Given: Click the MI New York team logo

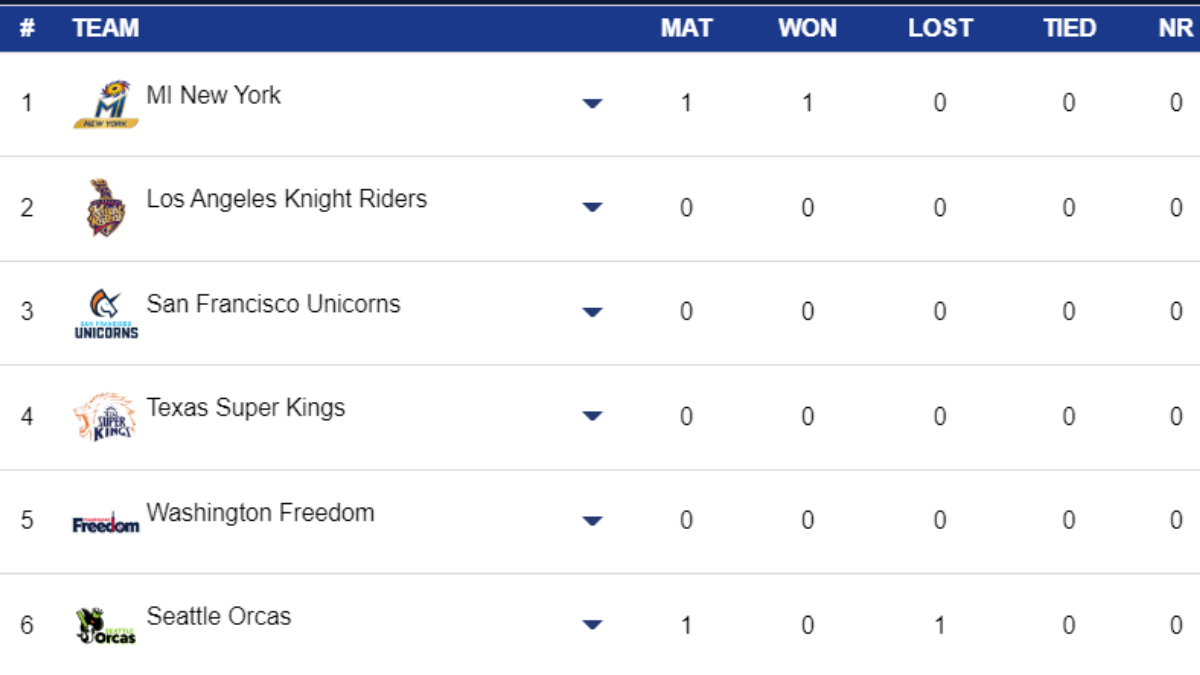Looking at the screenshot, I should point(105,104).
